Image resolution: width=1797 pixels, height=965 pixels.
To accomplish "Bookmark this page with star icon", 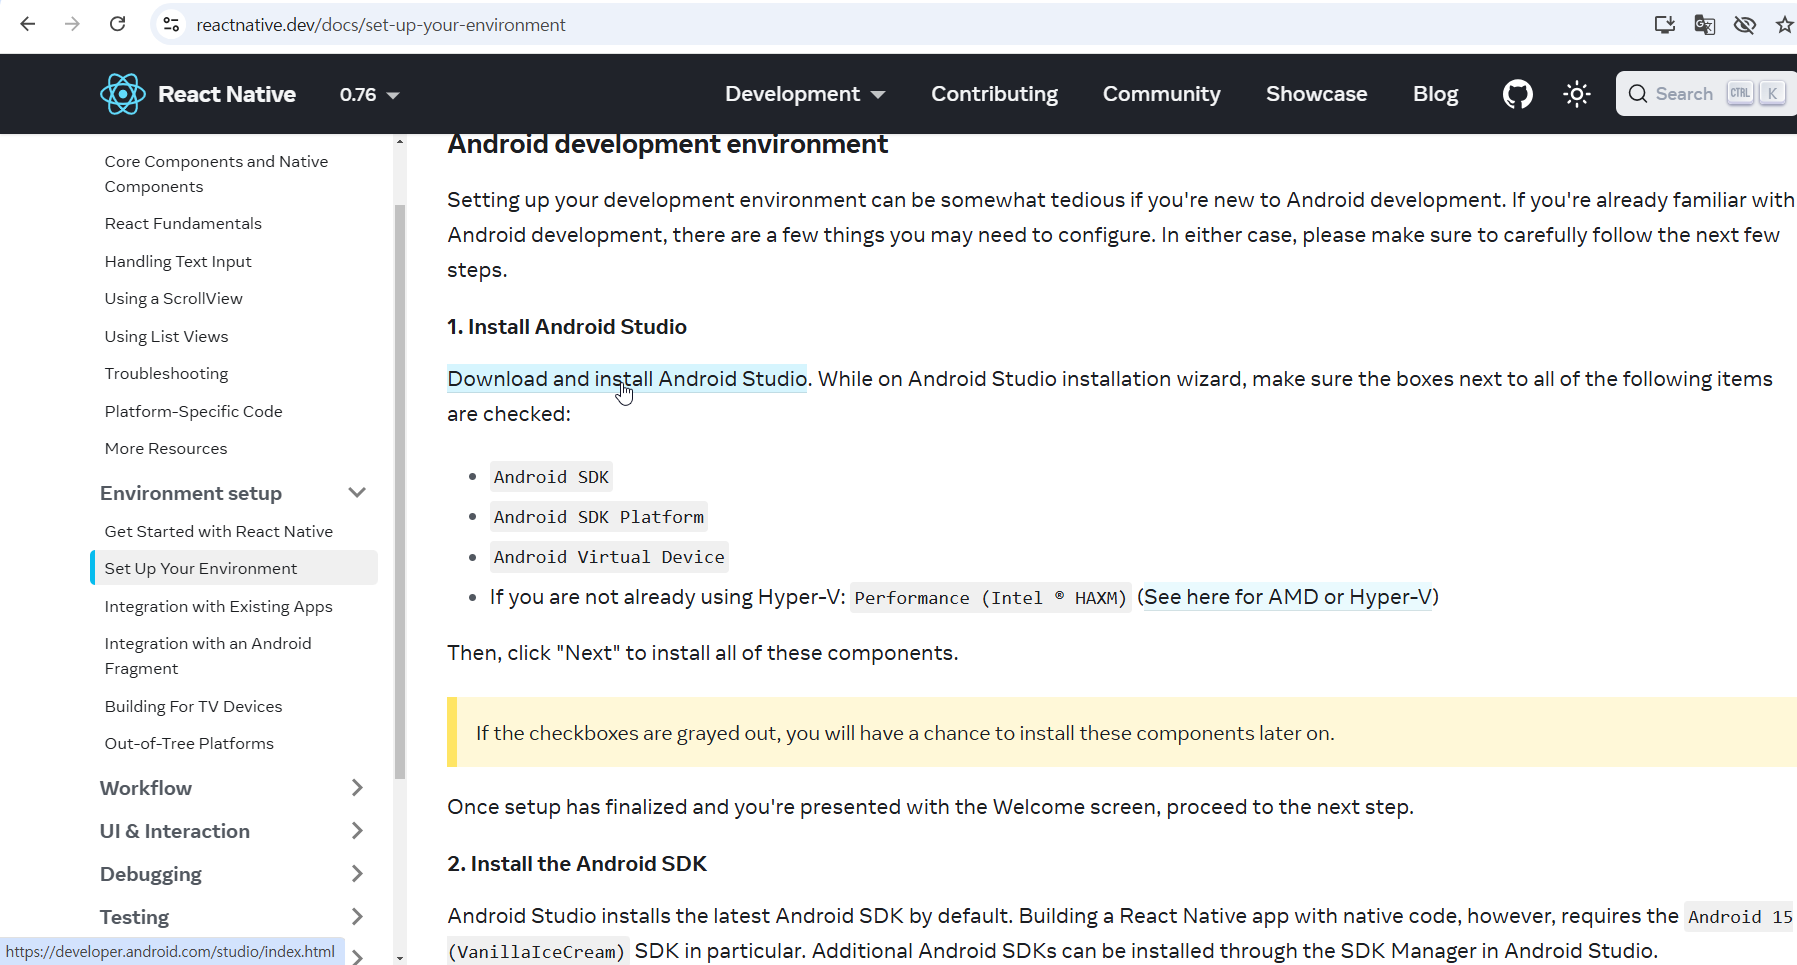I will (x=1784, y=25).
